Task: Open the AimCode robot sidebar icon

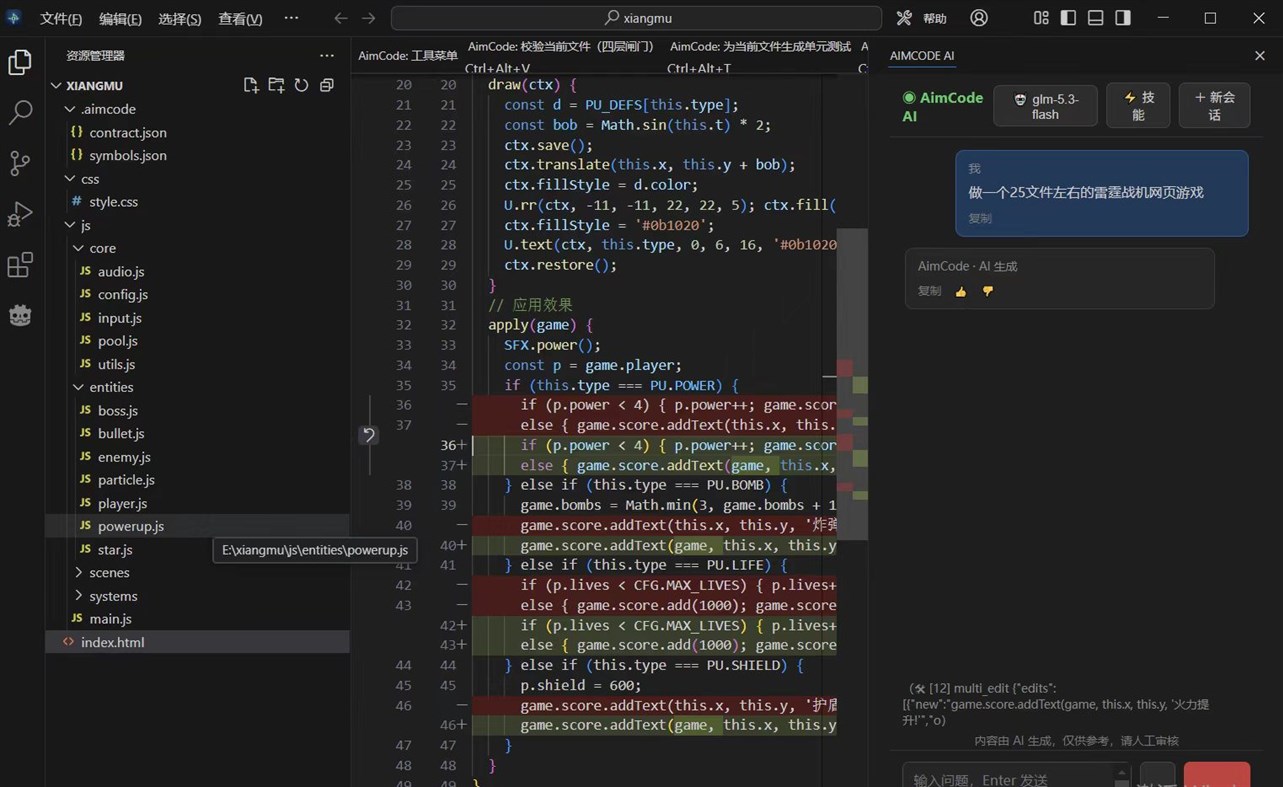Action: coord(20,315)
